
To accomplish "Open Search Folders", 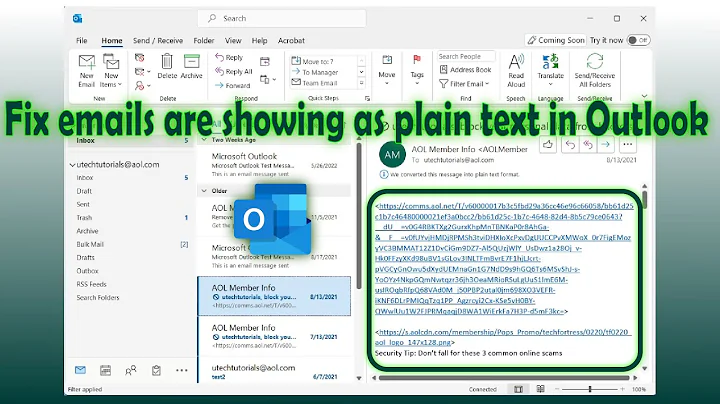I will click(x=98, y=297).
